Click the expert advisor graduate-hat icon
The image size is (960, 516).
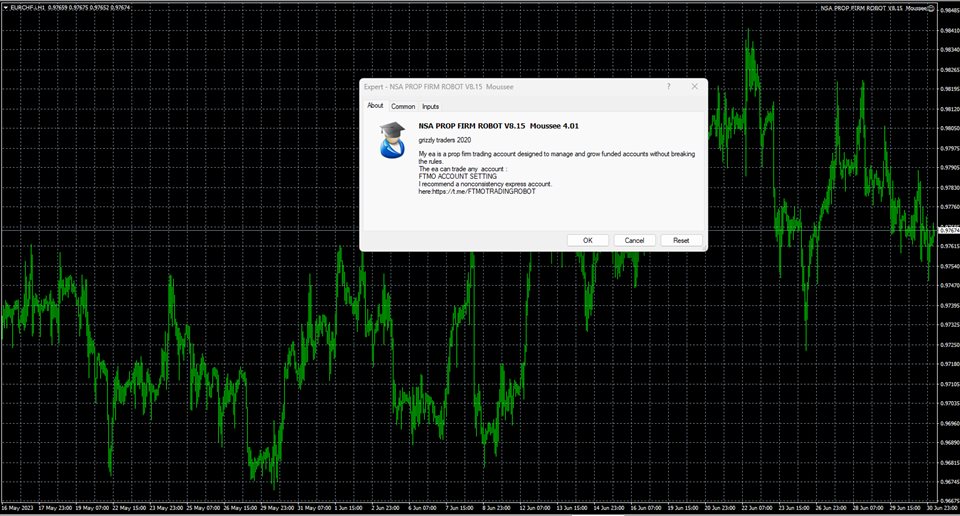[x=392, y=140]
